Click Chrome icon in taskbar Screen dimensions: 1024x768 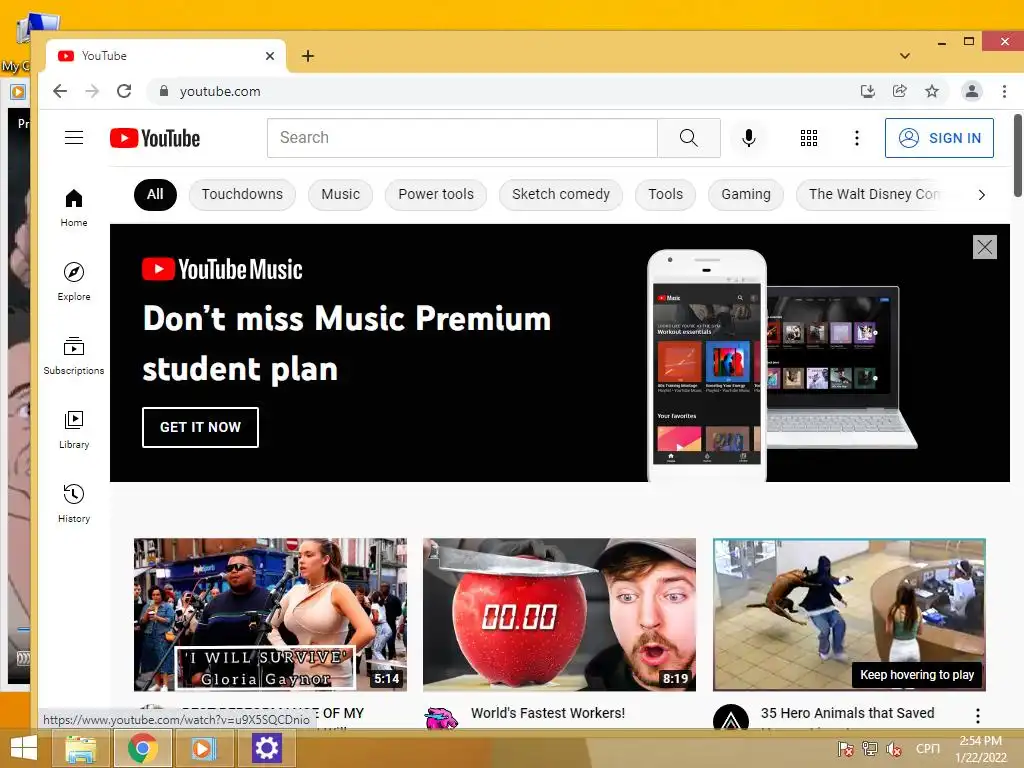tap(143, 748)
